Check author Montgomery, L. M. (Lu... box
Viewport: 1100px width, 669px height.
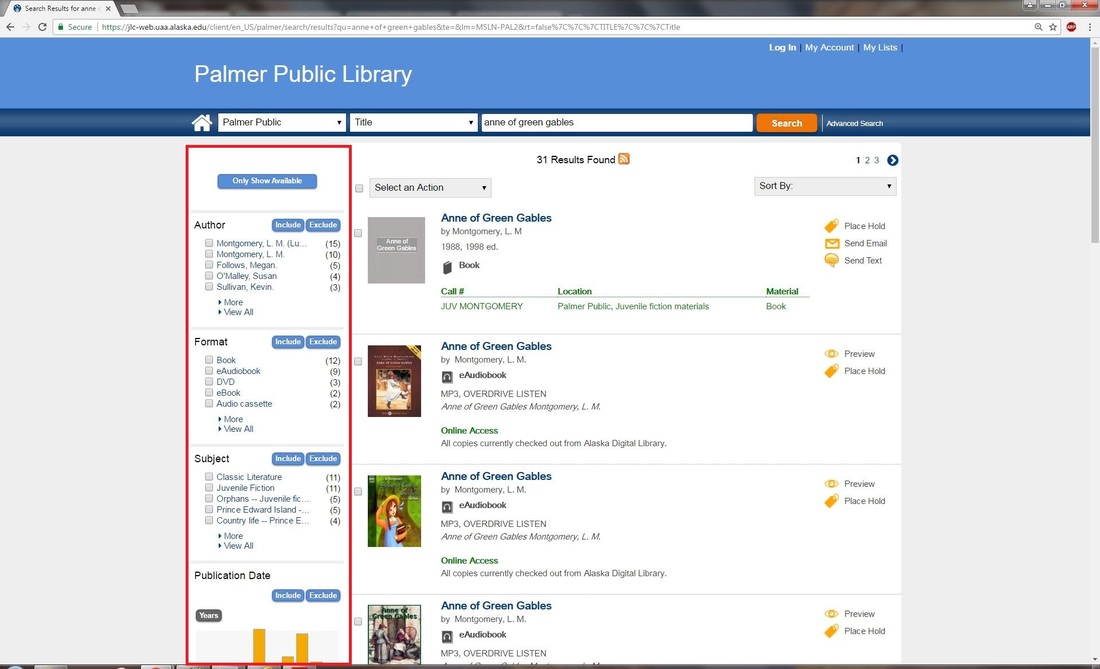[x=209, y=243]
